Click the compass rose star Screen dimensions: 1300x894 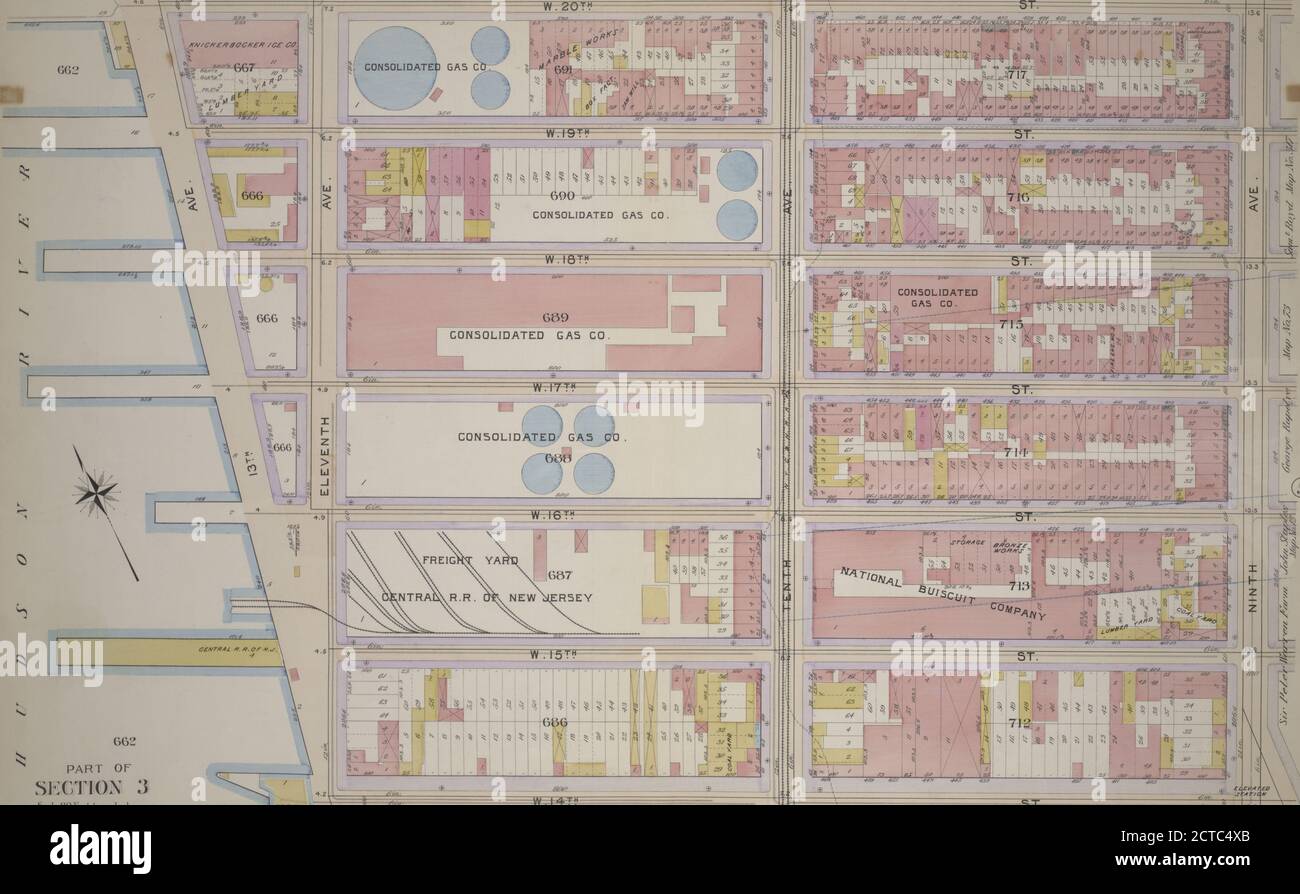[x=97, y=492]
